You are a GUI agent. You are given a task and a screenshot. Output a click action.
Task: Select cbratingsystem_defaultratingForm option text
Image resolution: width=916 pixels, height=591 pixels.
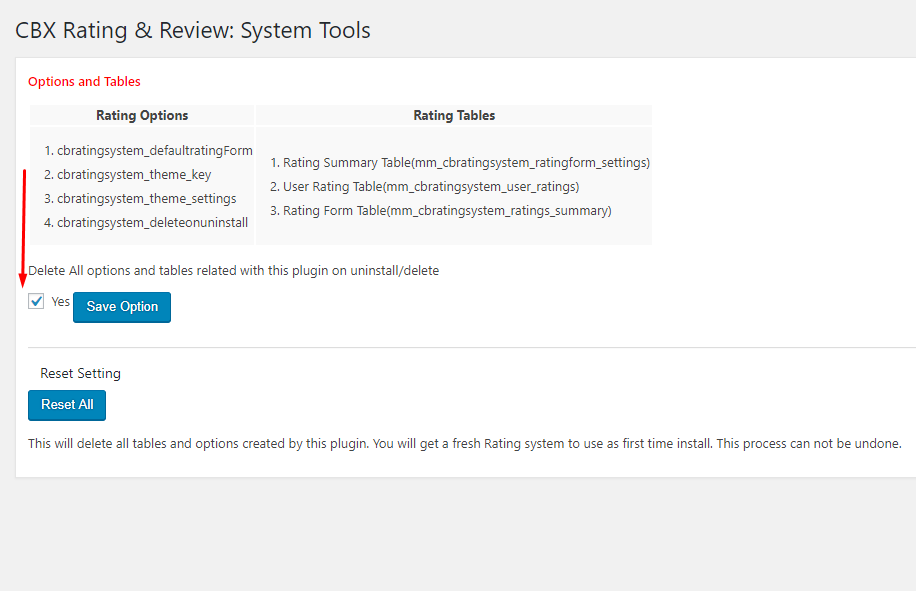[x=155, y=151]
